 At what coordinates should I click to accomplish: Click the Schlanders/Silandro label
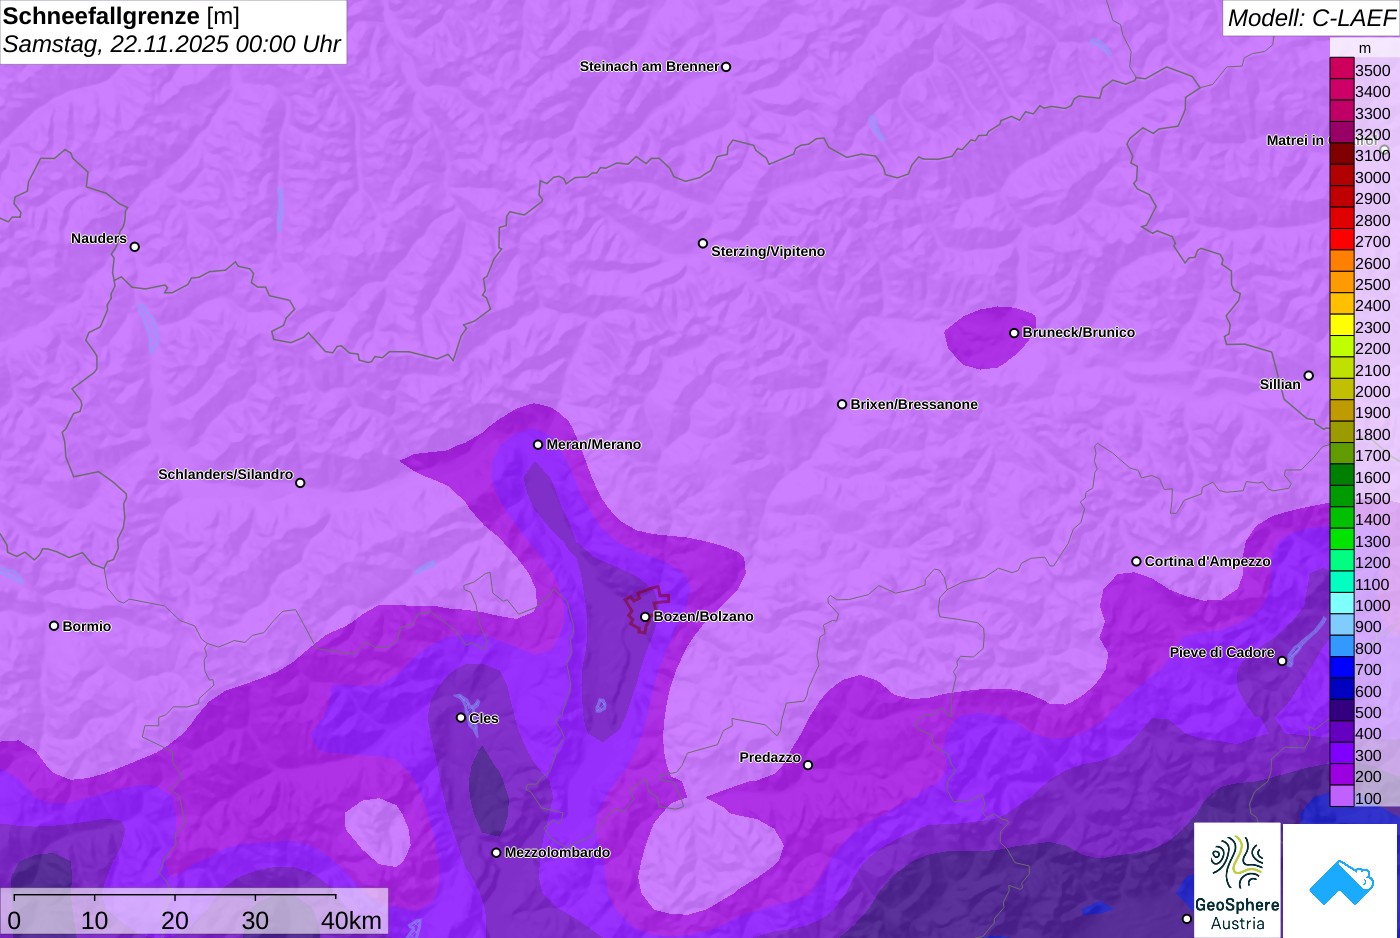pyautogui.click(x=226, y=475)
